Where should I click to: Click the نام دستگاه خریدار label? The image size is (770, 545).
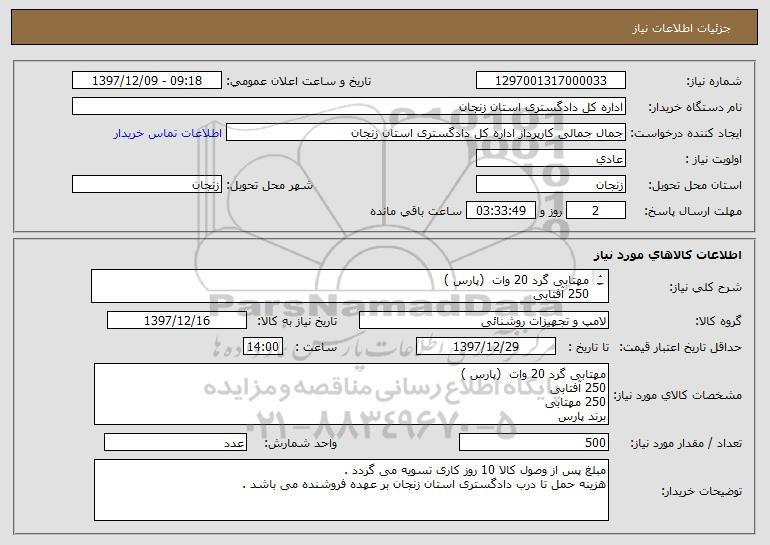[695, 108]
